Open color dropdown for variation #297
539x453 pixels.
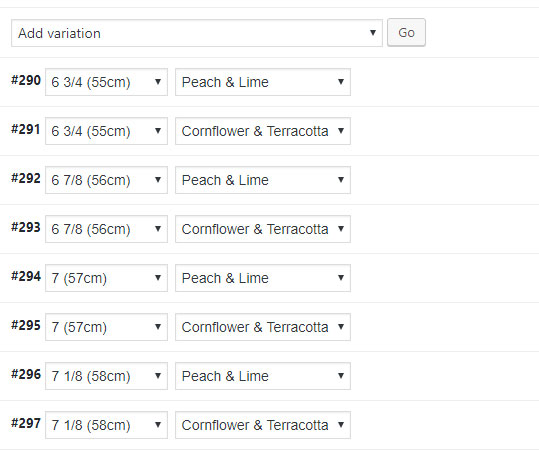point(263,425)
